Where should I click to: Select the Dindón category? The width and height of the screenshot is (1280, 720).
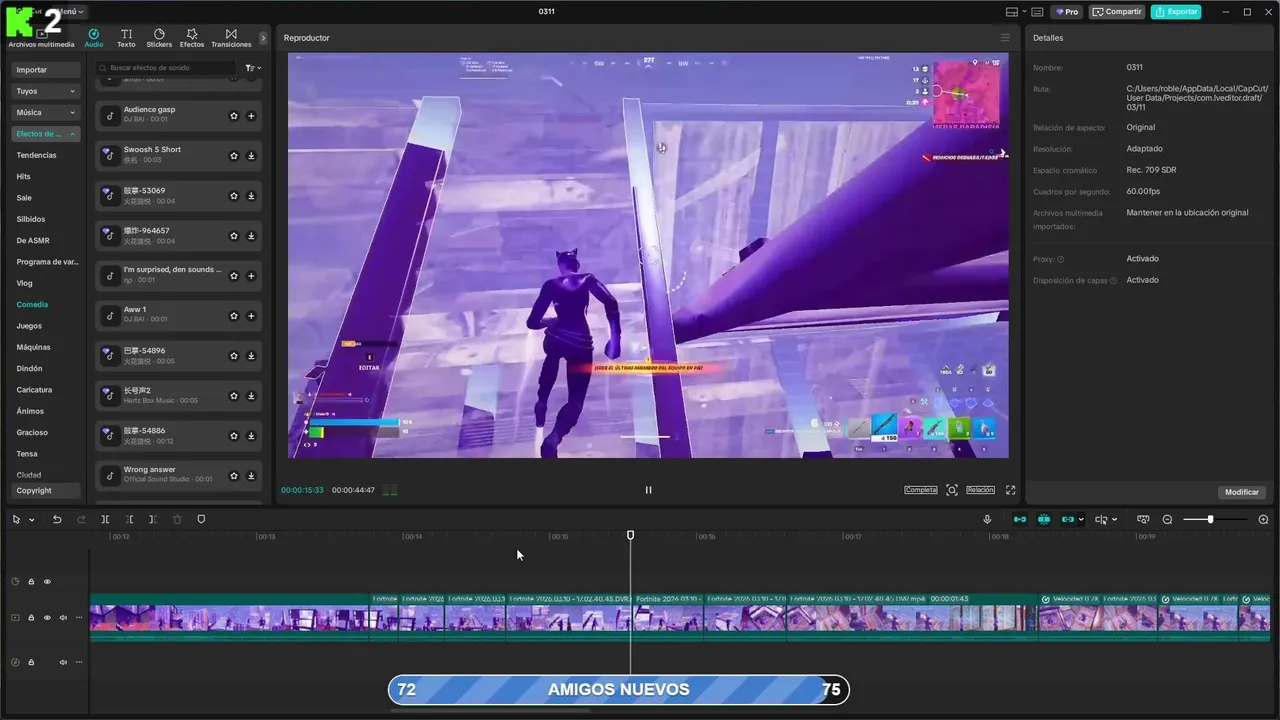tap(30, 368)
